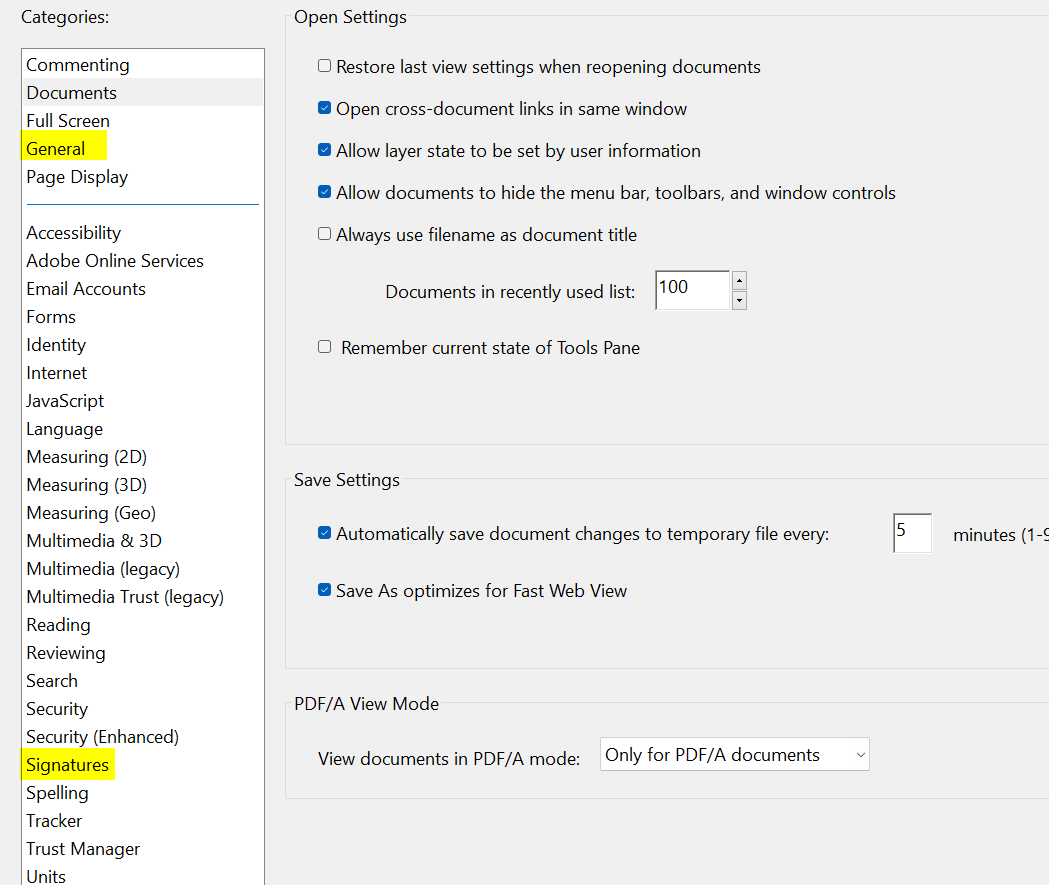1049x885 pixels.
Task: Select the Full Screen category
Action: (x=68, y=120)
